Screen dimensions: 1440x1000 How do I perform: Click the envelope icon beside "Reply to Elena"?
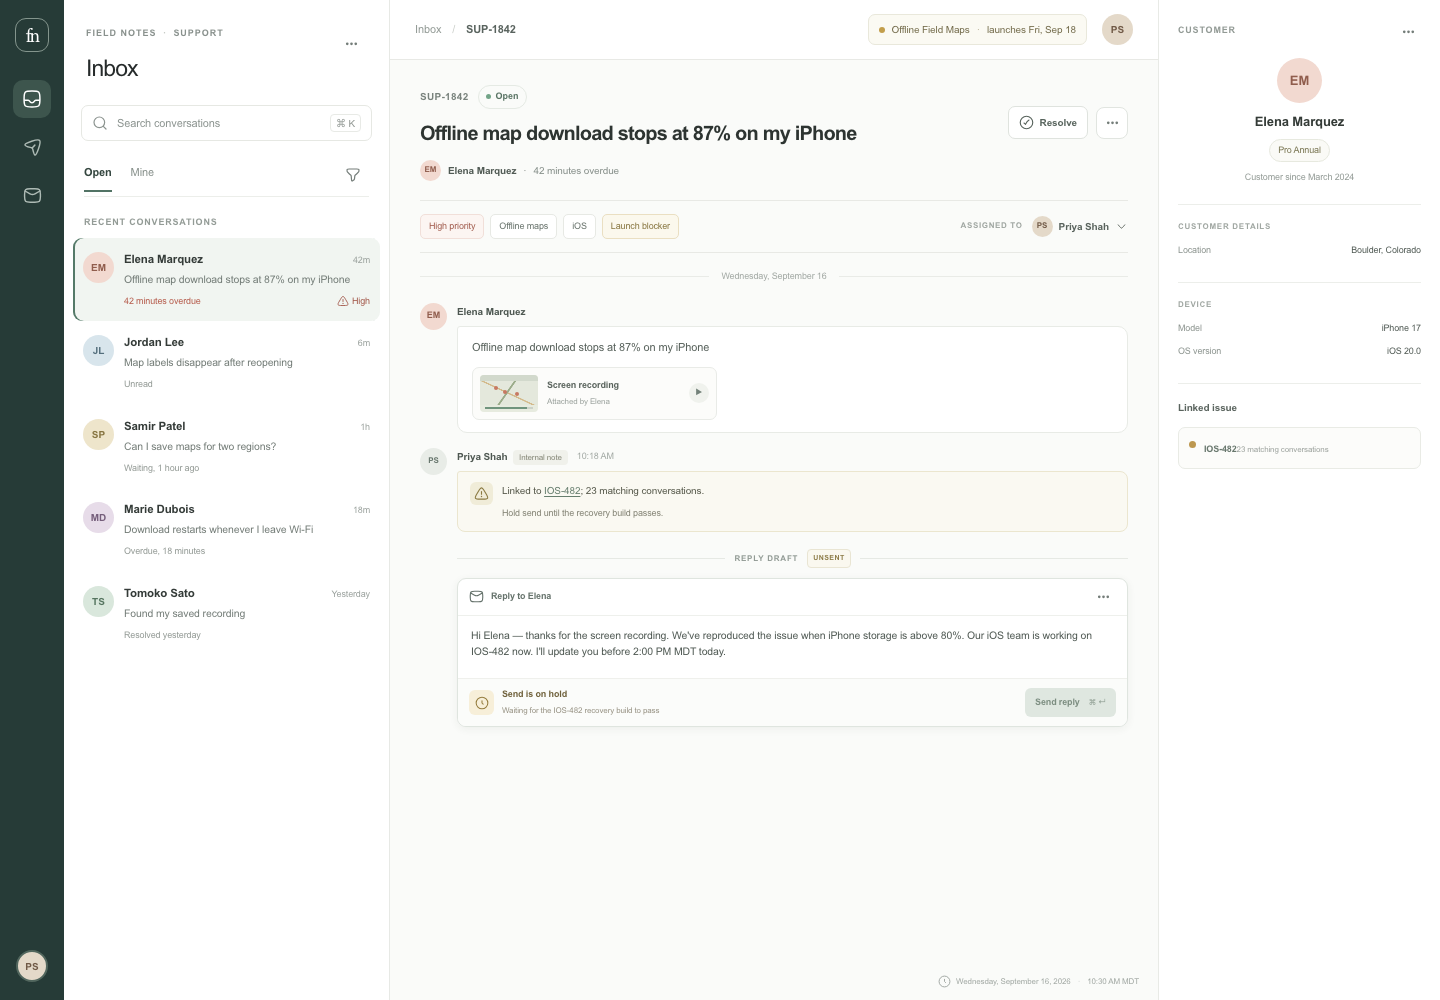click(477, 596)
